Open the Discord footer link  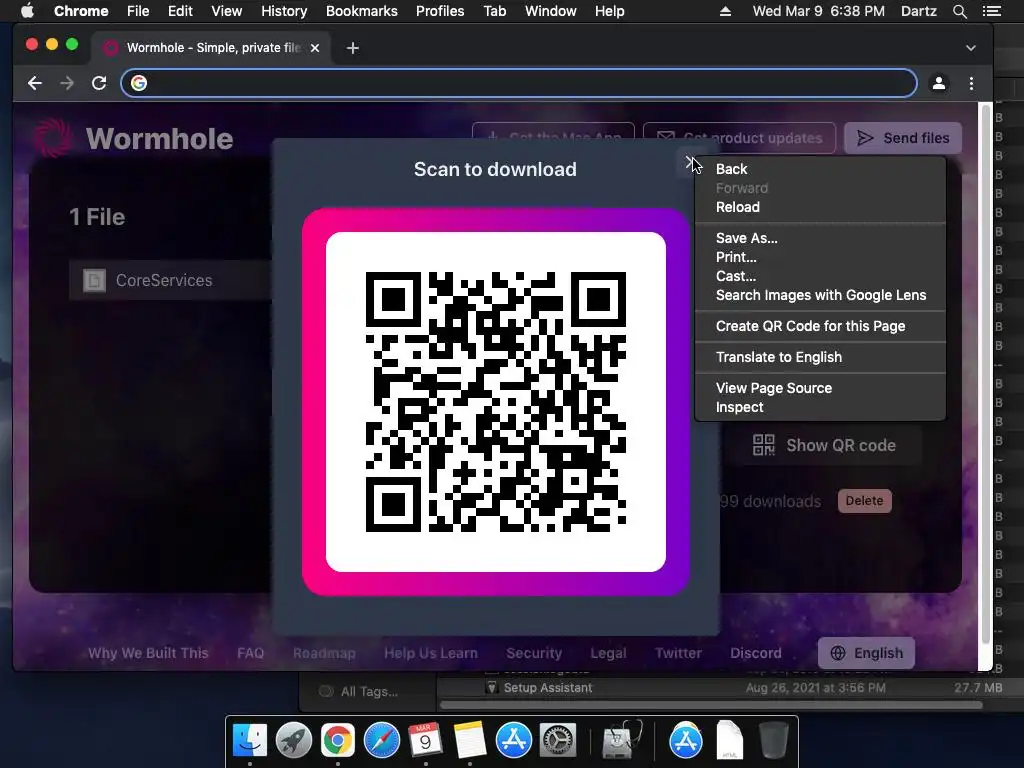point(756,653)
